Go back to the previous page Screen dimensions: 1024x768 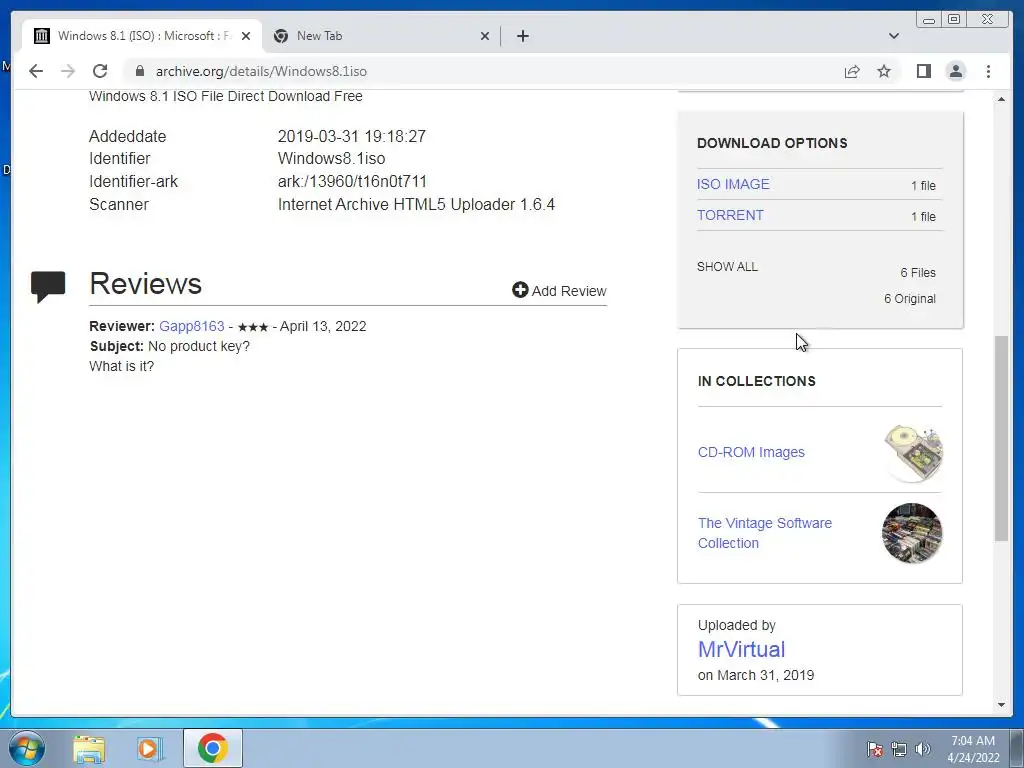pyautogui.click(x=36, y=71)
